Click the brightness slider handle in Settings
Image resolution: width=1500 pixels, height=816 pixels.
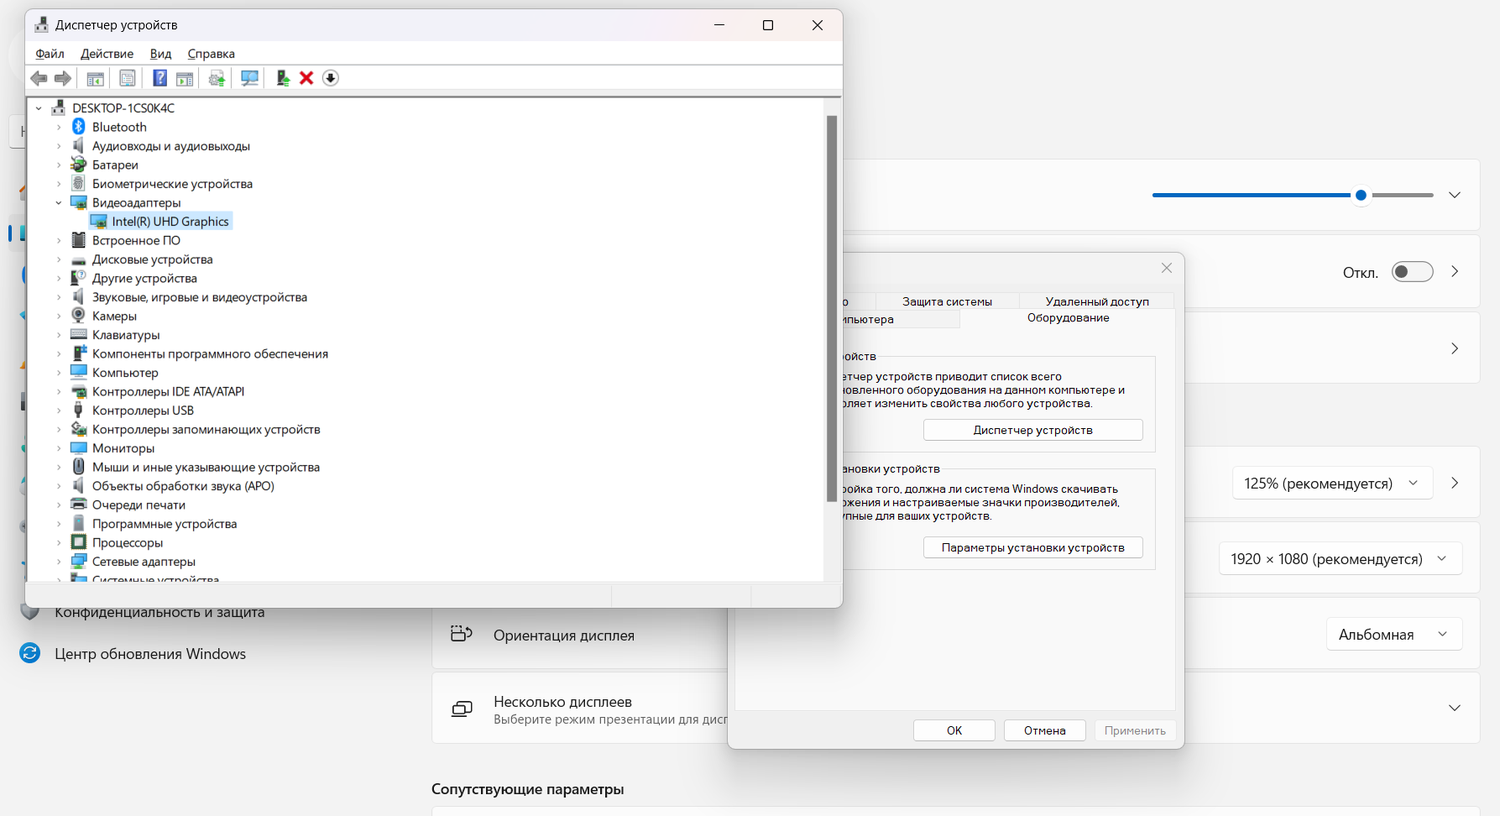(x=1361, y=195)
